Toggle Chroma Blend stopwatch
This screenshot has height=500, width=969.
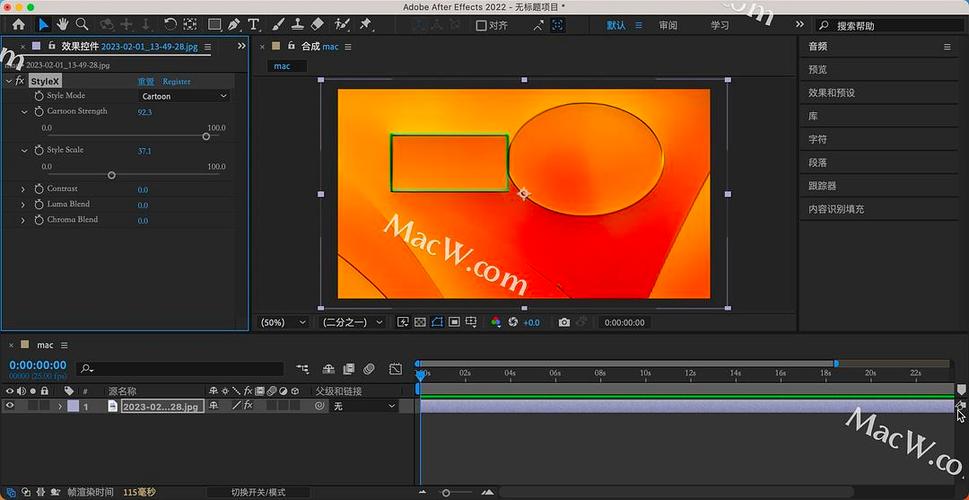(x=39, y=220)
